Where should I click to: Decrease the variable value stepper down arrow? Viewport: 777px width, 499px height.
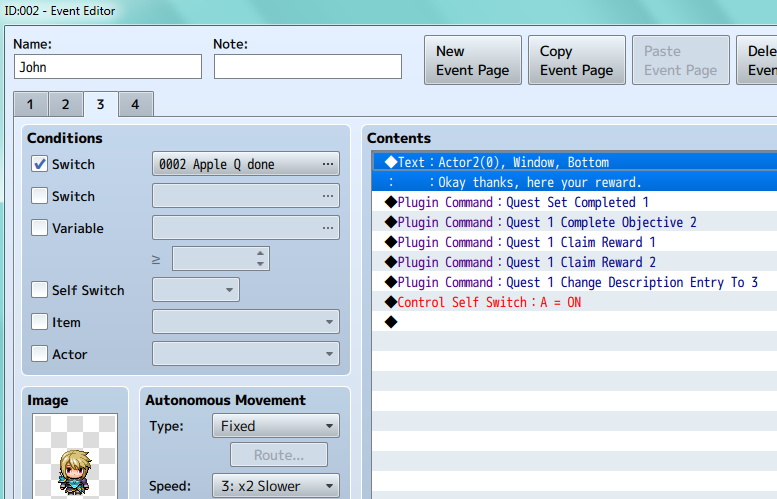click(260, 264)
